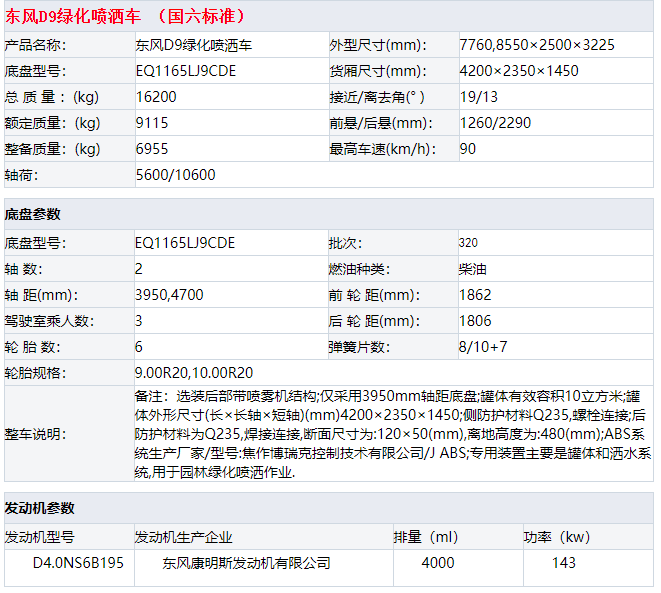Viewport: 661px width, 593px height.
Task: Select the max speed value 90
Action: pyautogui.click(x=467, y=149)
